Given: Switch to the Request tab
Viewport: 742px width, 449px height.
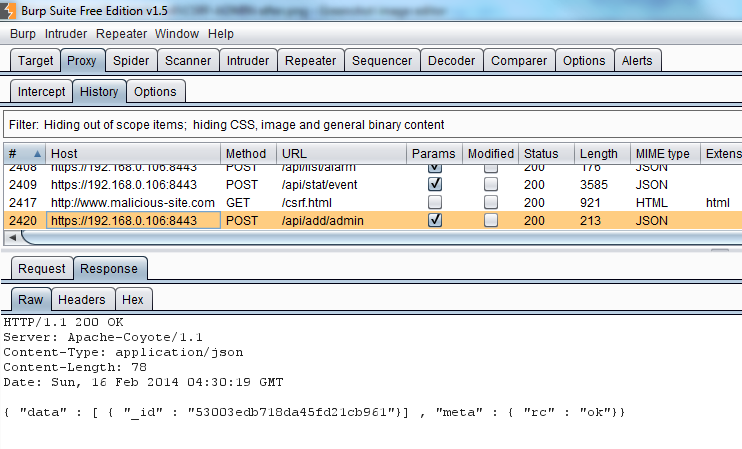Looking at the screenshot, I should click(x=42, y=268).
